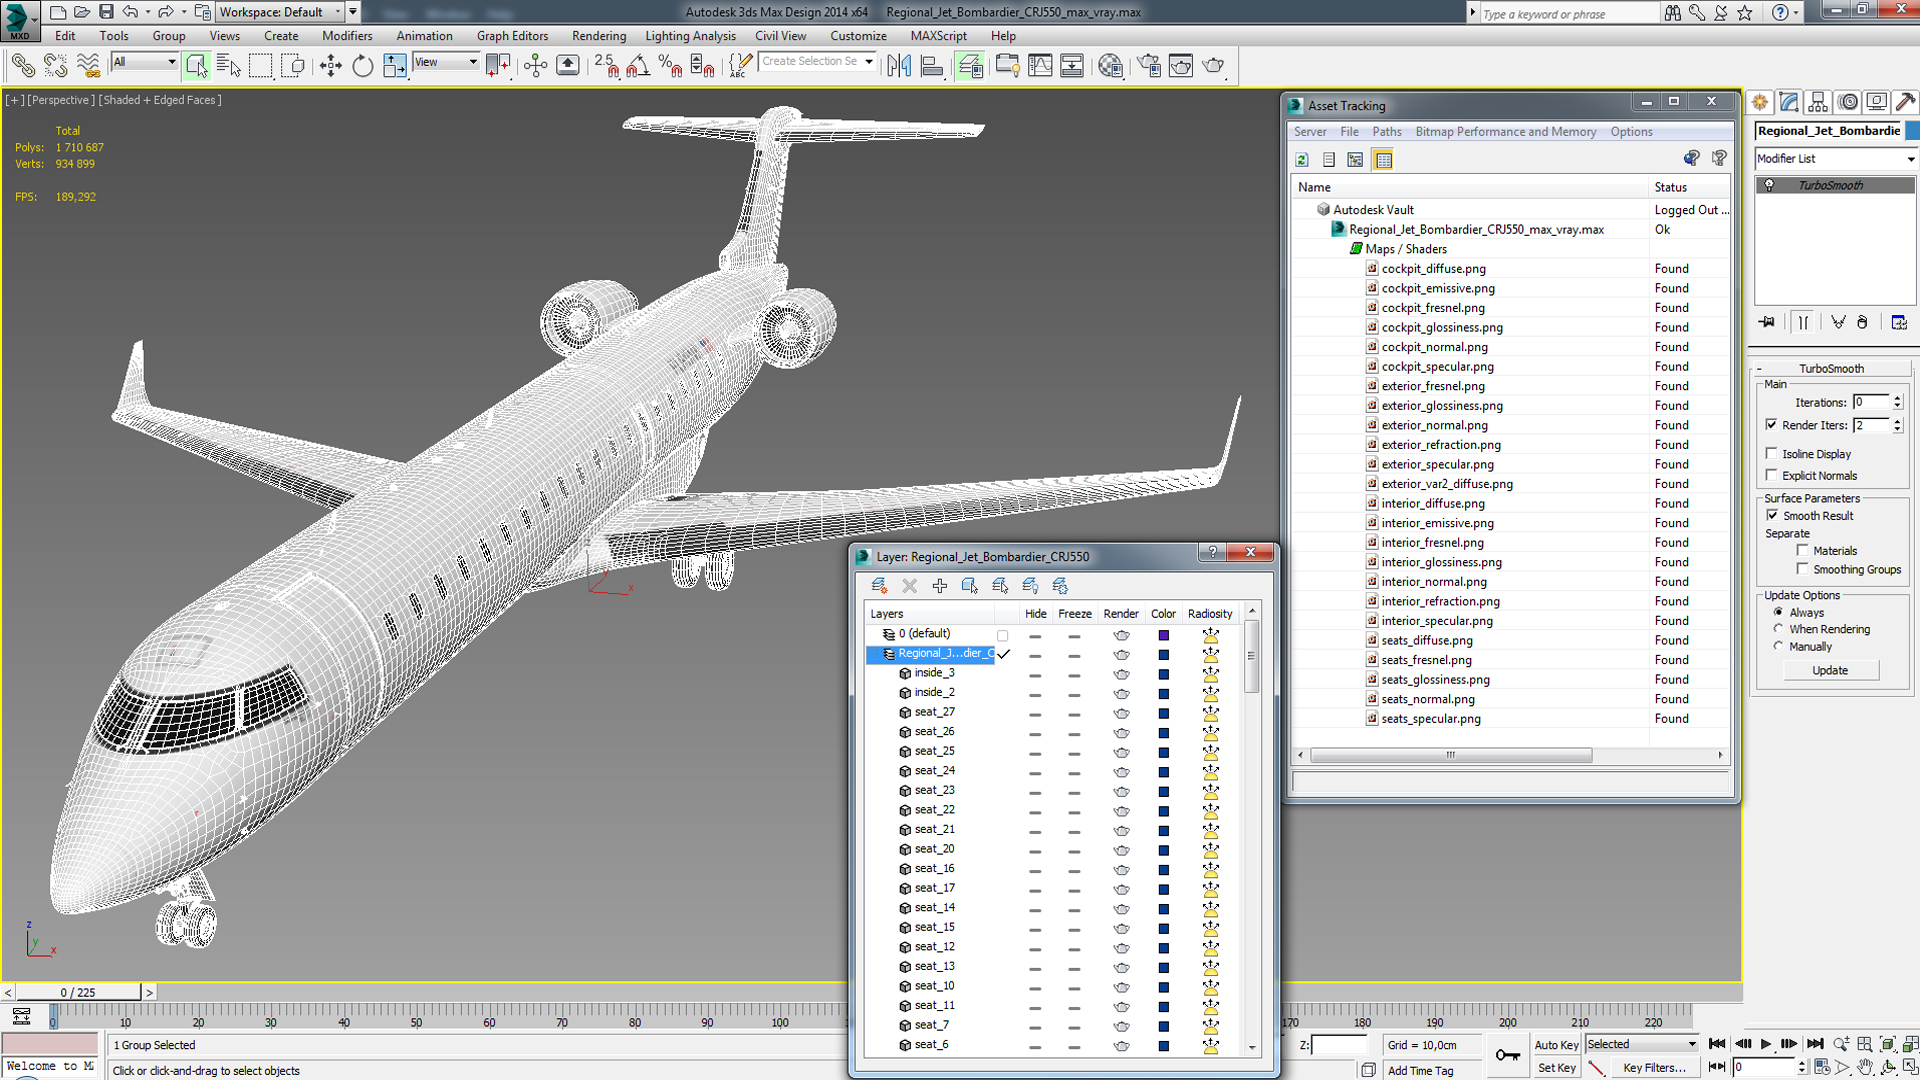Open the Material Editor teapot icon

click(x=1110, y=66)
